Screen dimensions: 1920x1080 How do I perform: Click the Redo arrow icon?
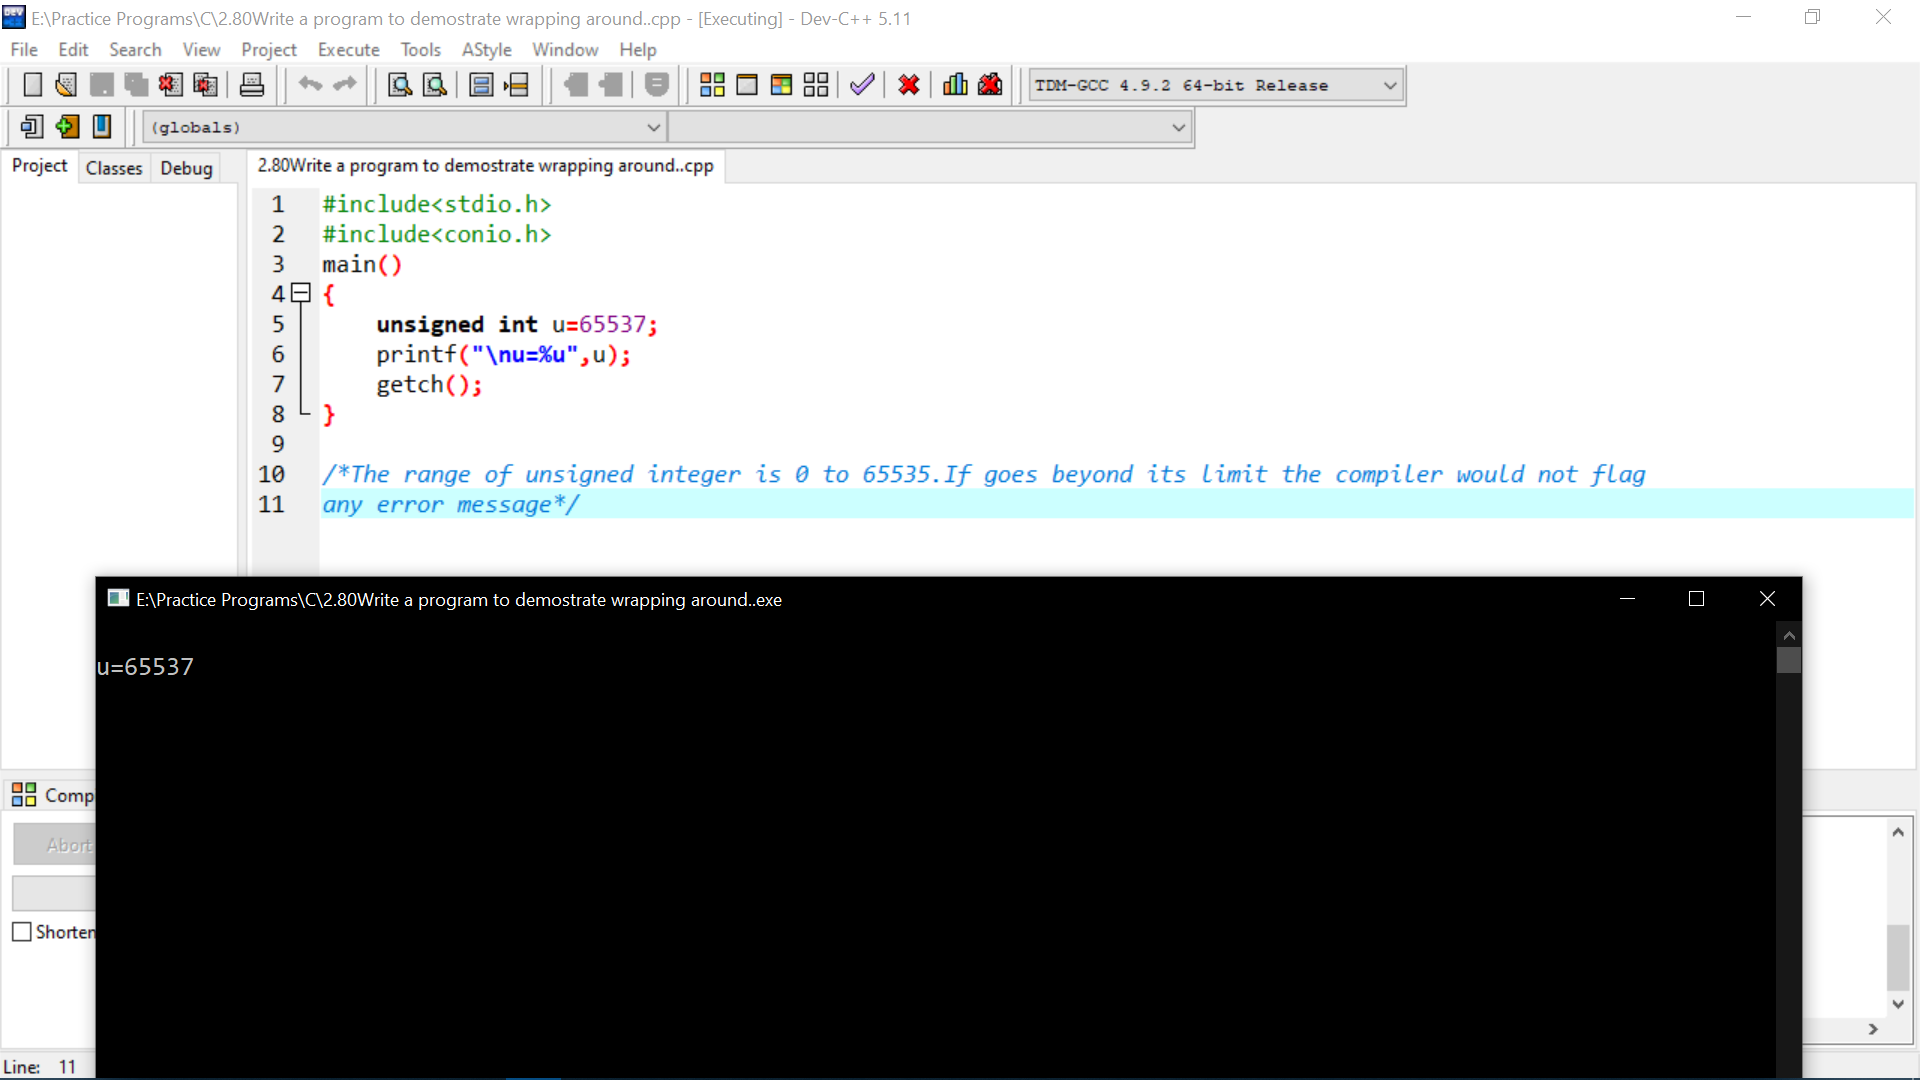(x=345, y=85)
